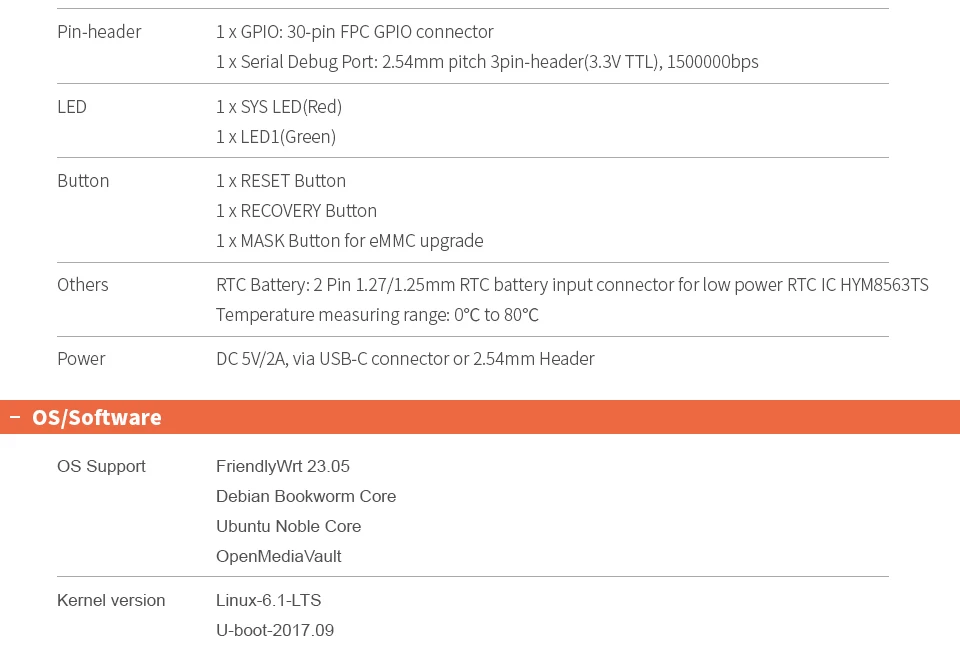Screen dimensions: 960x652
Task: Click the RTC Battery specification line
Action: (x=572, y=285)
